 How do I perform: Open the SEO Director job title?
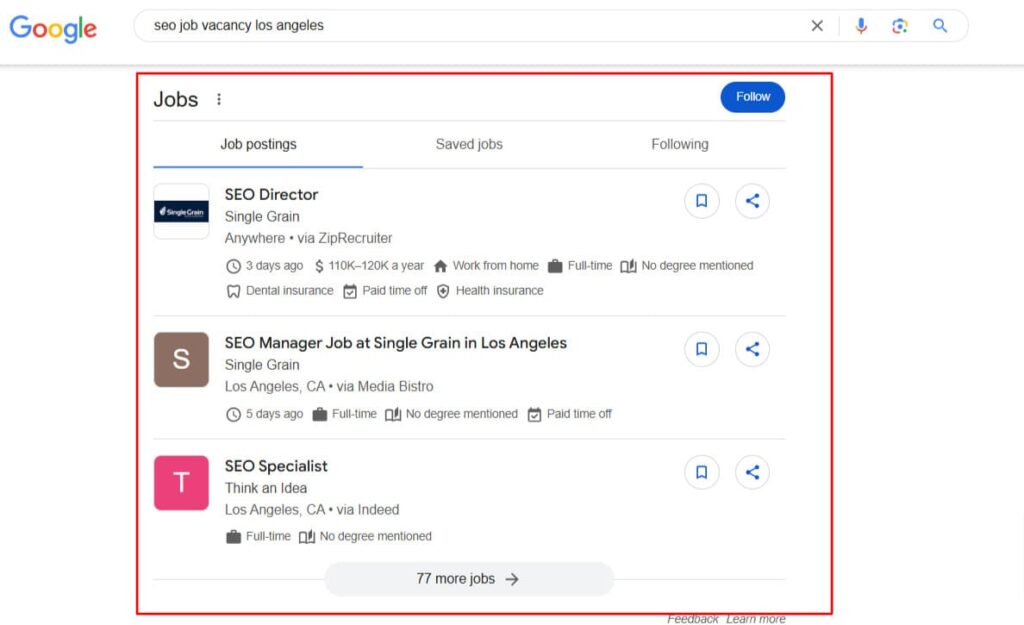click(271, 195)
